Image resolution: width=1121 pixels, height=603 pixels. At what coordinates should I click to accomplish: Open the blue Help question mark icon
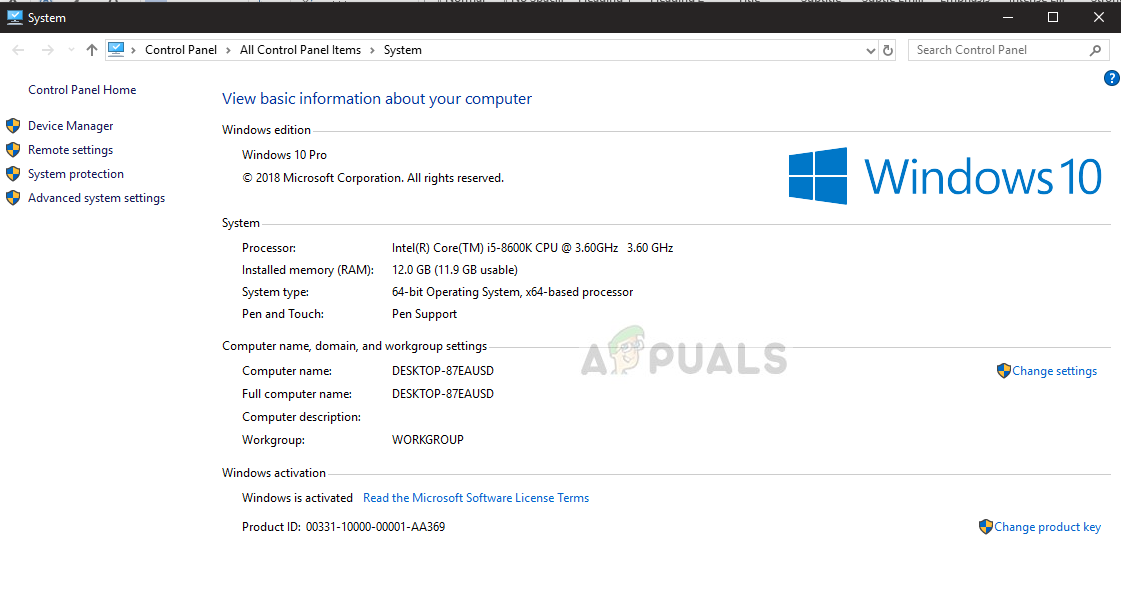(1111, 78)
